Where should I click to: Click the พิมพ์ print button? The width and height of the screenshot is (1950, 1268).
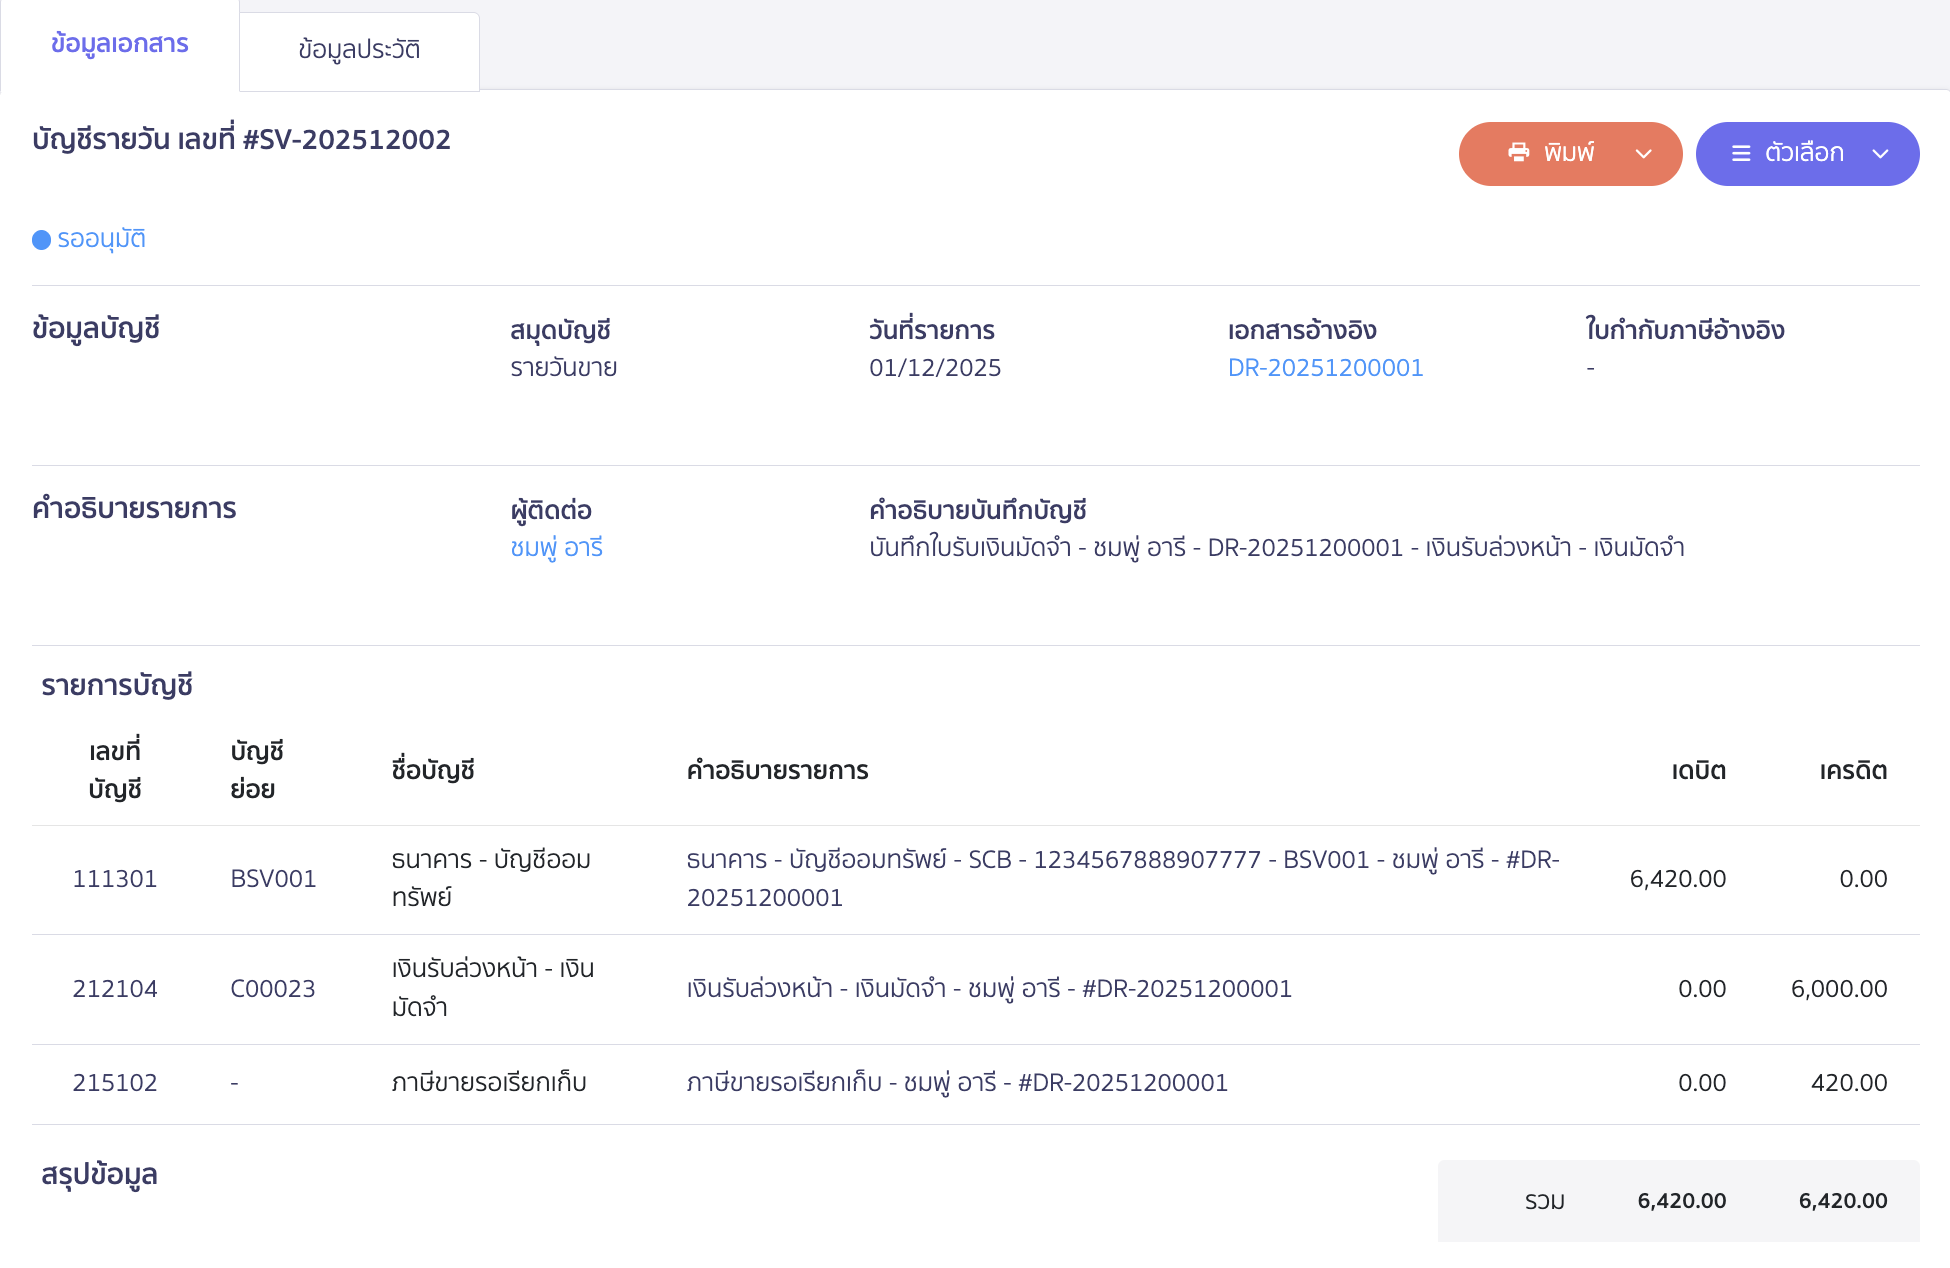click(x=1569, y=153)
